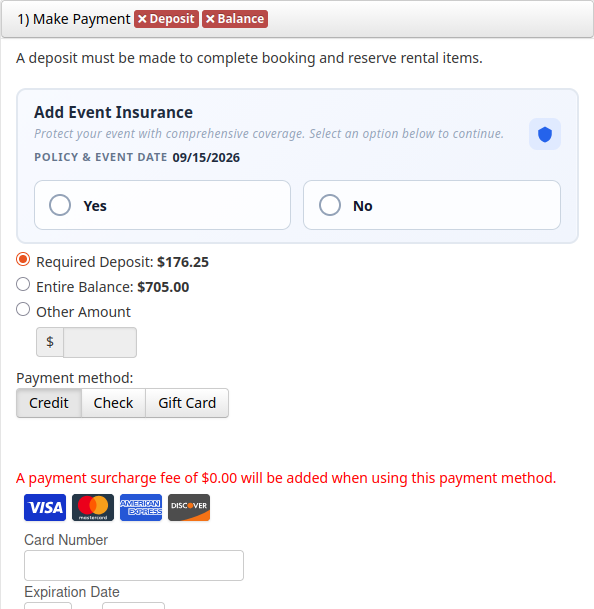Click the blue shield insurance icon
594x609 pixels.
(x=545, y=134)
